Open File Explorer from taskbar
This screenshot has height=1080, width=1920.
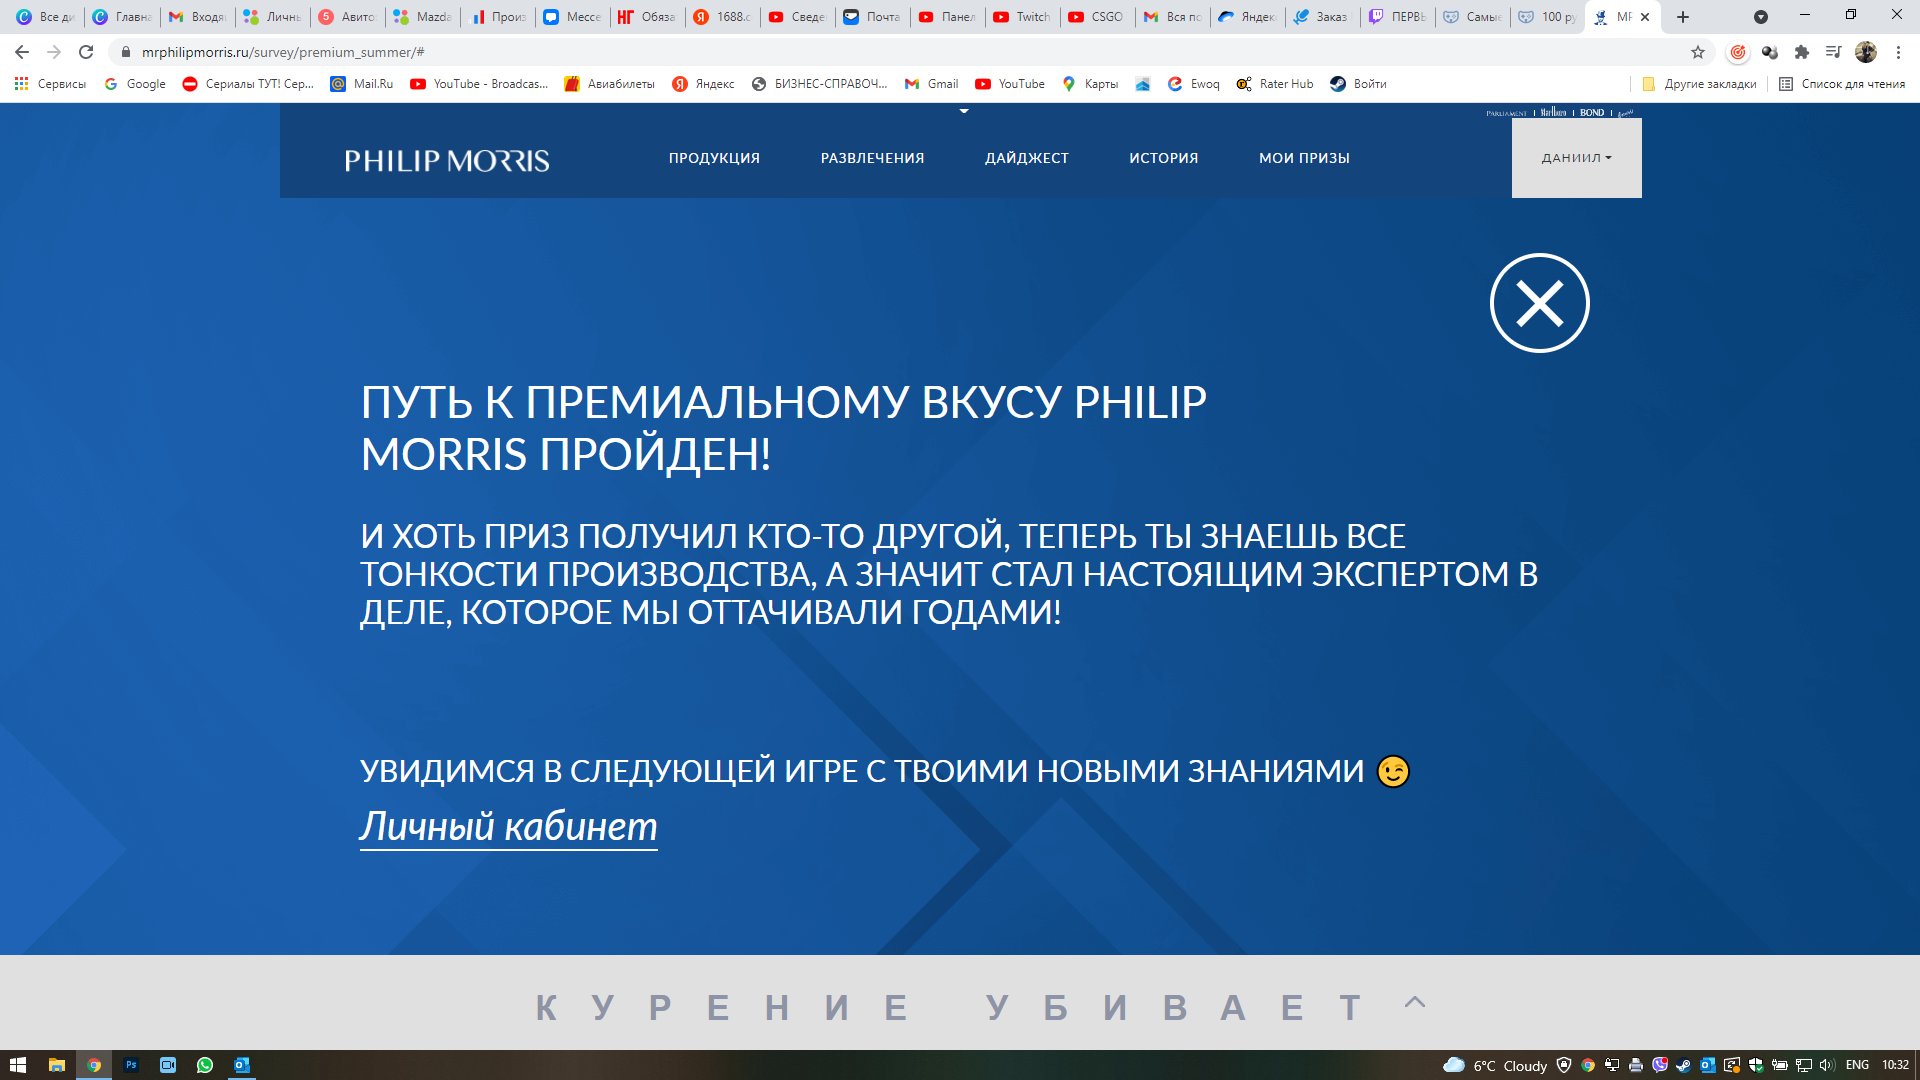click(57, 1065)
